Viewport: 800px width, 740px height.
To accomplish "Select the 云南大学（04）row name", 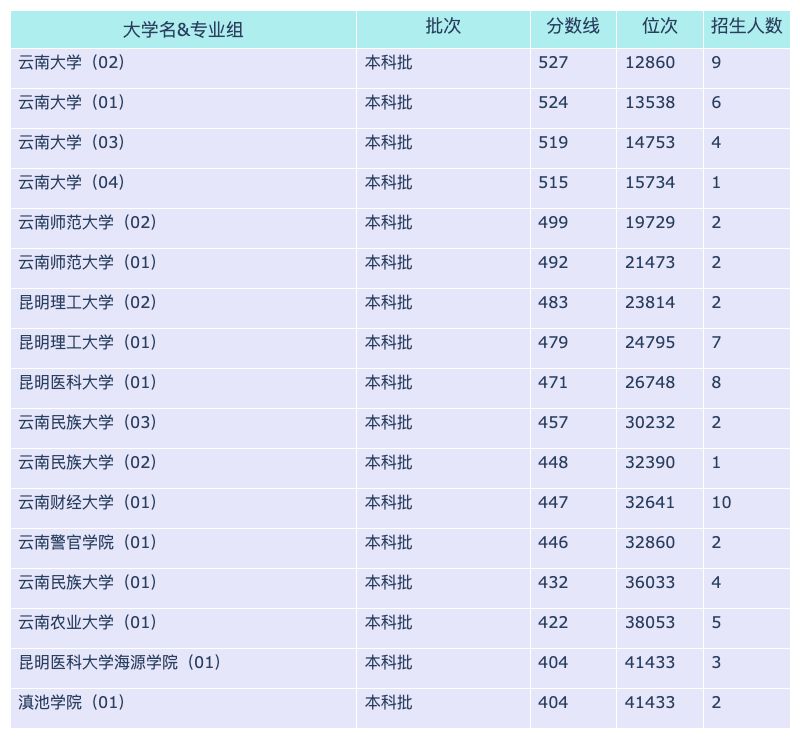I will point(71,182).
